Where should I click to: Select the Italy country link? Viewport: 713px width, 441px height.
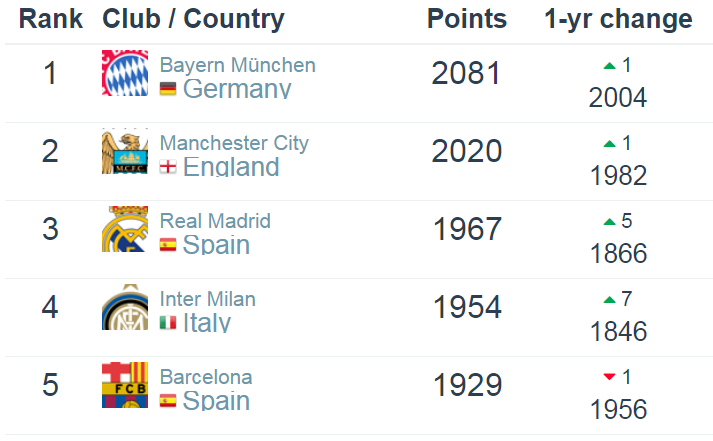207,323
